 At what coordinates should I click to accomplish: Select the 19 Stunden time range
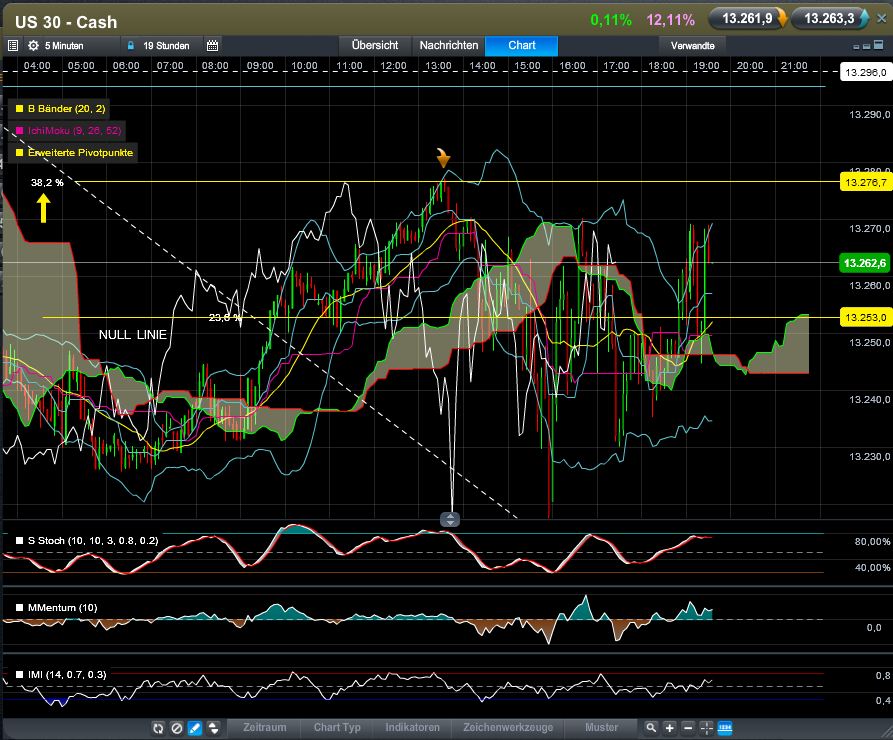point(166,46)
